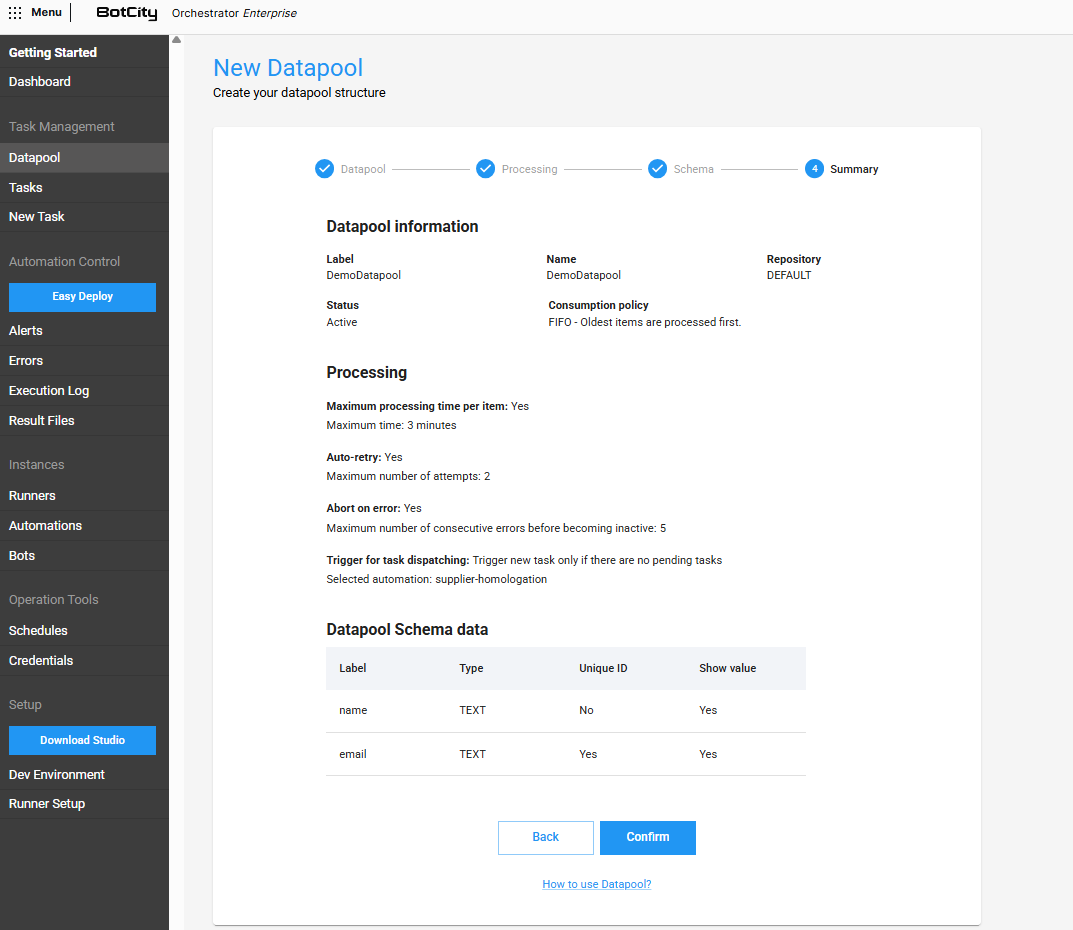This screenshot has width=1073, height=930.
Task: Click the Download Studio button
Action: (x=82, y=740)
